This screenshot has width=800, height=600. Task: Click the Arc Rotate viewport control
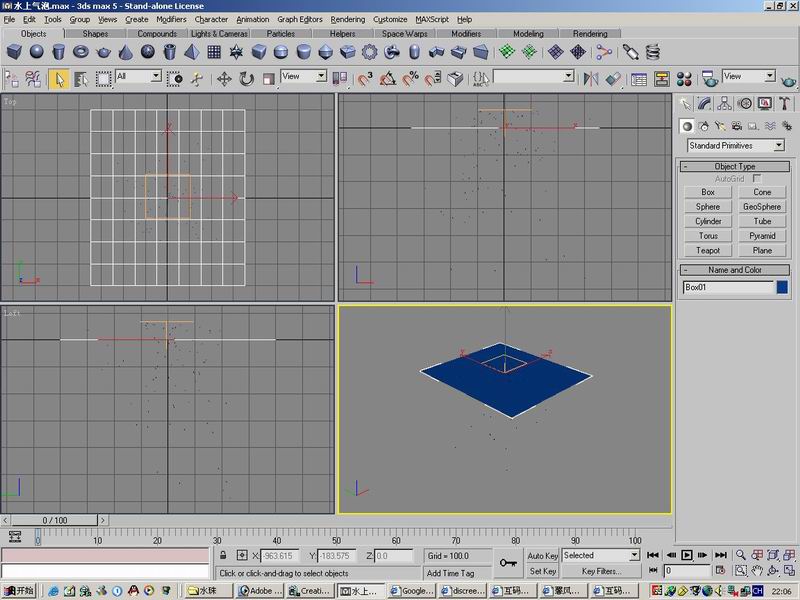[773, 571]
